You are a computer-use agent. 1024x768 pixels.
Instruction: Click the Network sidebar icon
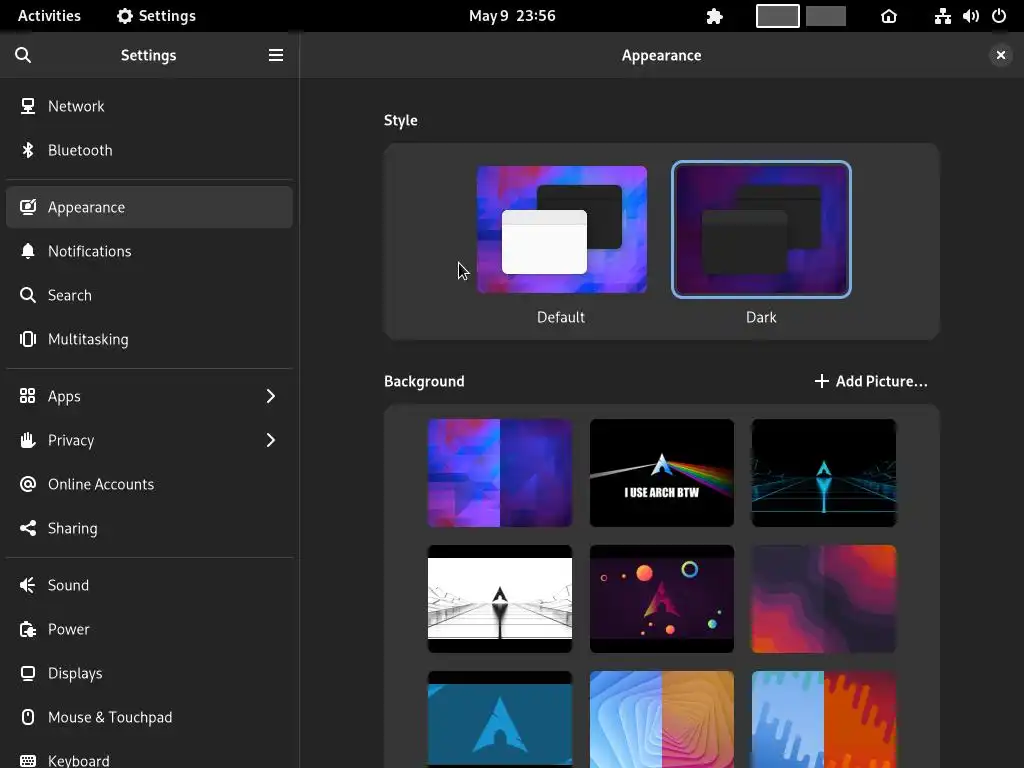27,106
